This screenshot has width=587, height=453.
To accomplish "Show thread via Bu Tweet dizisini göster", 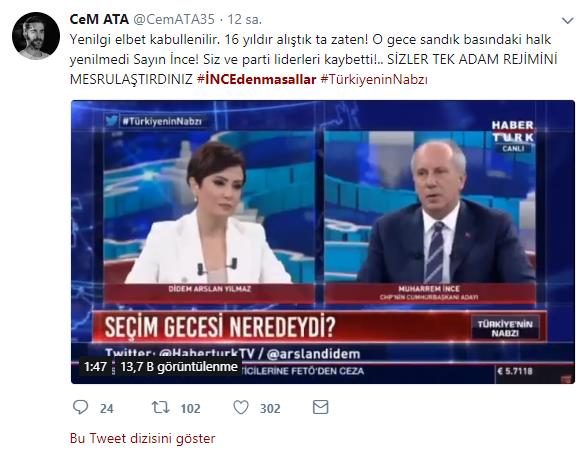I will point(142,438).
